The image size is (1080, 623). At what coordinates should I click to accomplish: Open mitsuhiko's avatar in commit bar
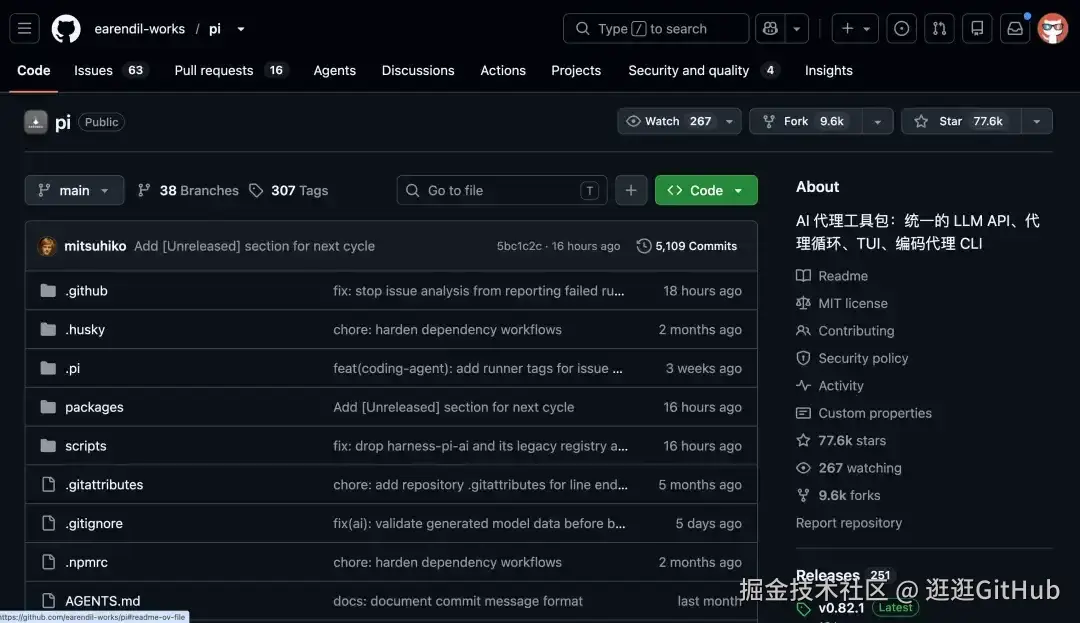pyautogui.click(x=47, y=246)
